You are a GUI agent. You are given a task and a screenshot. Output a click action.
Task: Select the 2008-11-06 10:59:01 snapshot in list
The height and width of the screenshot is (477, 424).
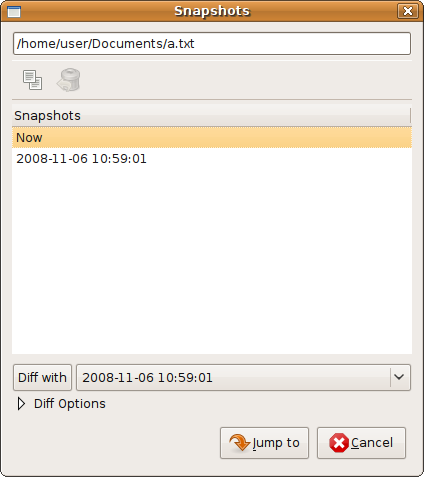212,159
